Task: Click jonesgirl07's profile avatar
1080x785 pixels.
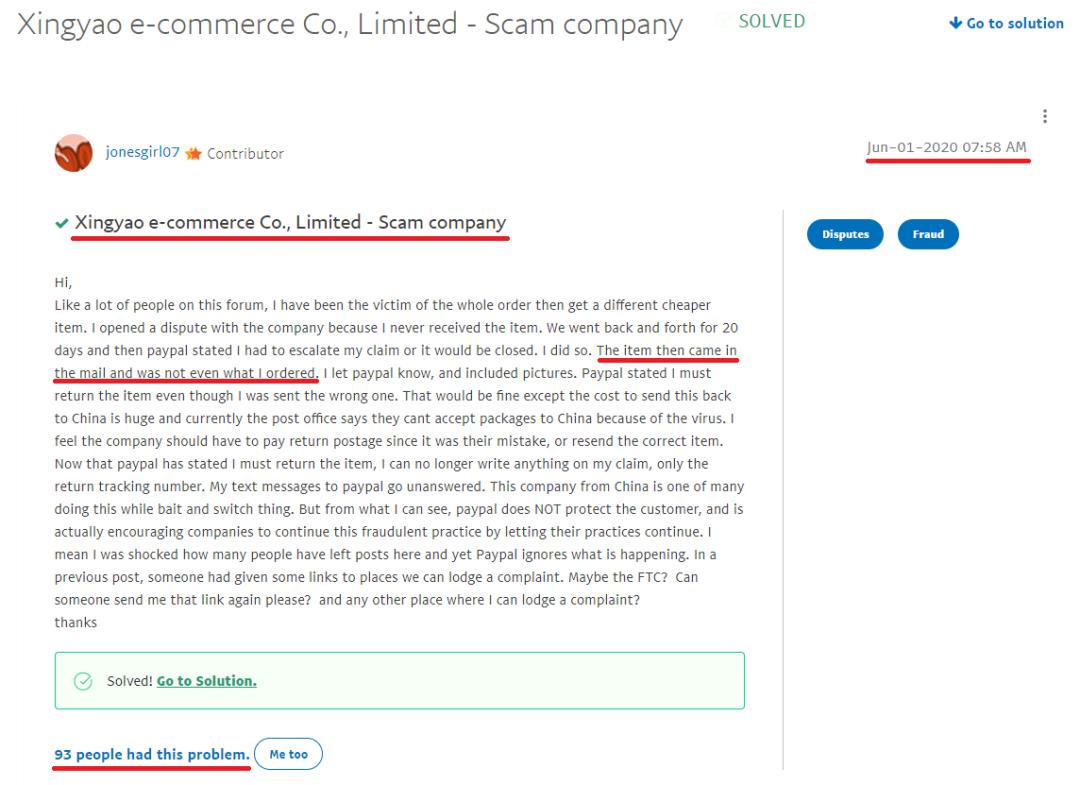Action: [73, 153]
